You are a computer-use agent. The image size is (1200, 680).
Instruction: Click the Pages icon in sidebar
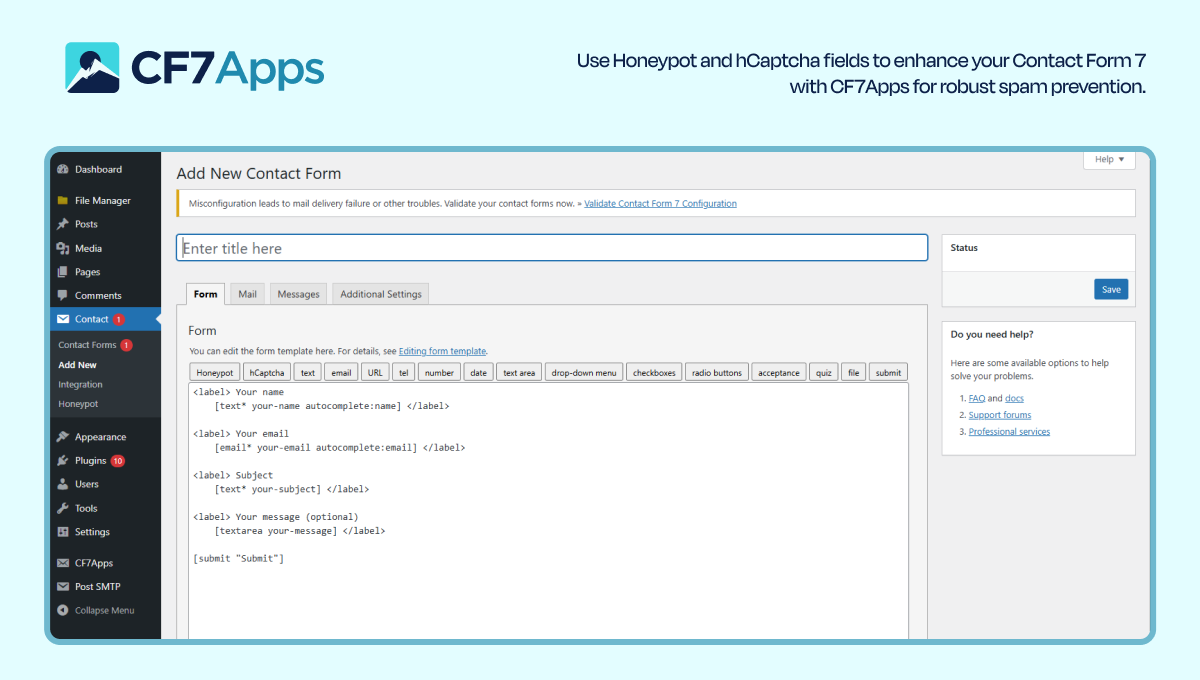(x=63, y=272)
